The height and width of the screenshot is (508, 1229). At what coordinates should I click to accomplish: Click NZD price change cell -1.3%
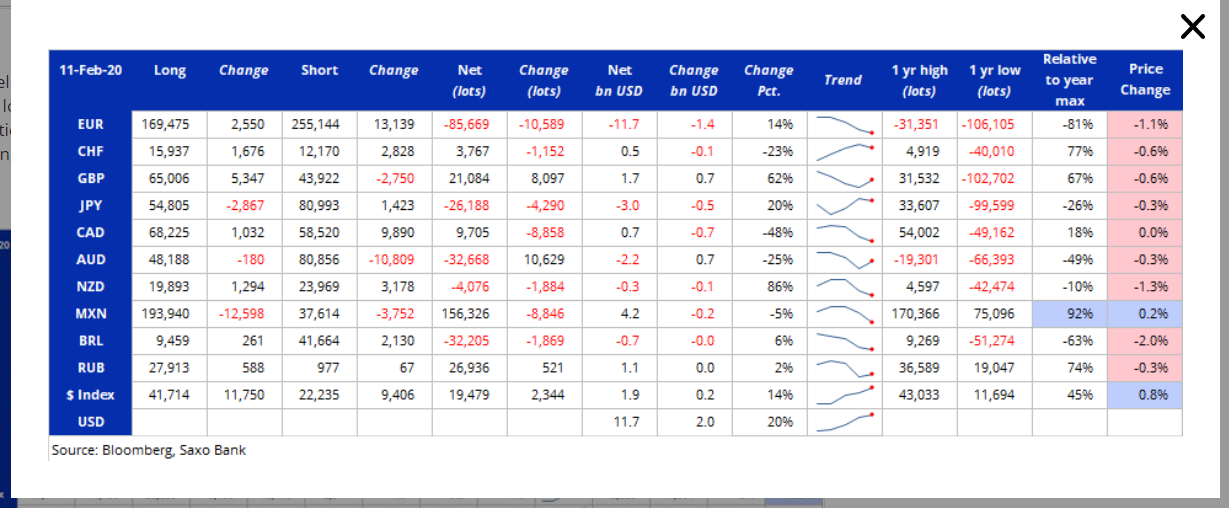[x=1145, y=287]
